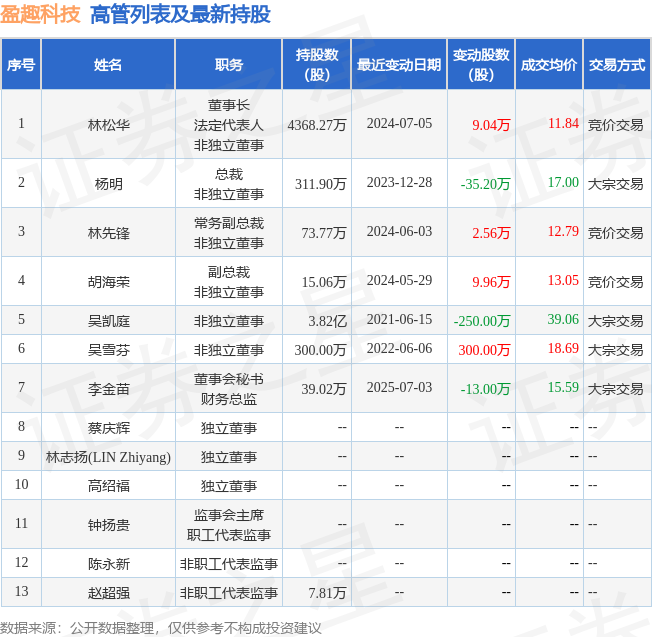Click the 盈趣科技 company name in the title
Screen dimensions: 652x637
(x=40, y=15)
